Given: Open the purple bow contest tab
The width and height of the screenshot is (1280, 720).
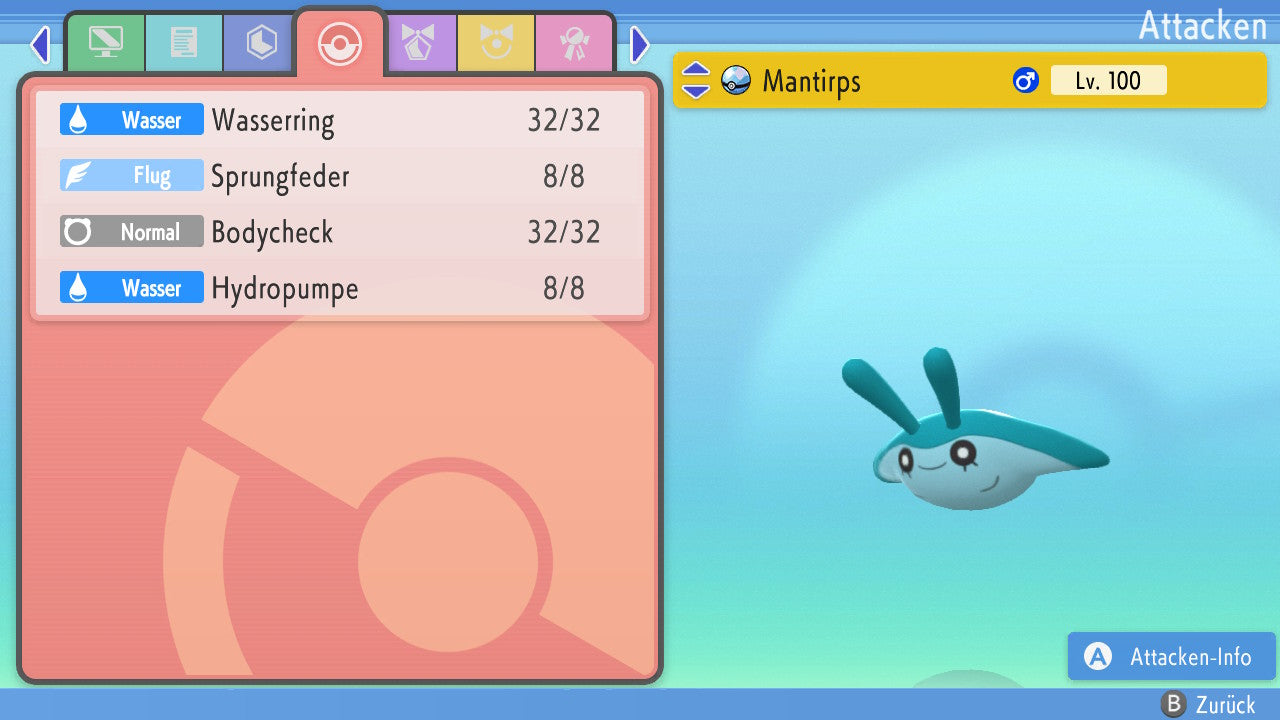Looking at the screenshot, I should tap(420, 43).
